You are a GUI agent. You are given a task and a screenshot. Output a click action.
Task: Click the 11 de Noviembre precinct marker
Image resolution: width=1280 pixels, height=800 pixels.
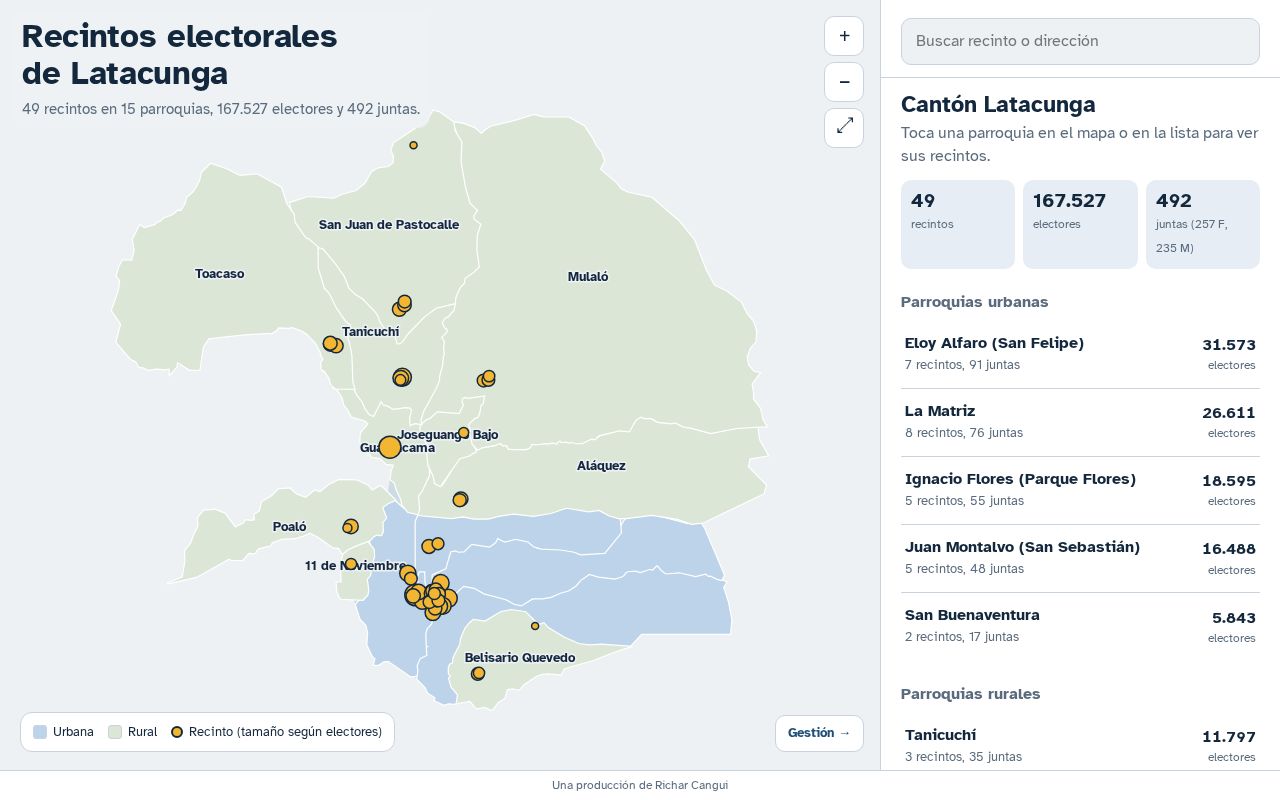[351, 564]
